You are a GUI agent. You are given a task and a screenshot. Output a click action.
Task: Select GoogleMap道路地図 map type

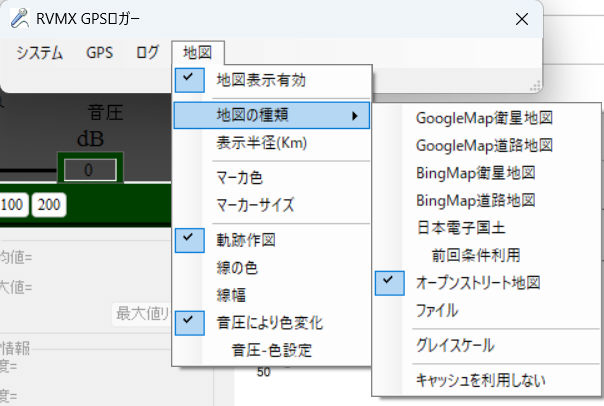pyautogui.click(x=484, y=146)
